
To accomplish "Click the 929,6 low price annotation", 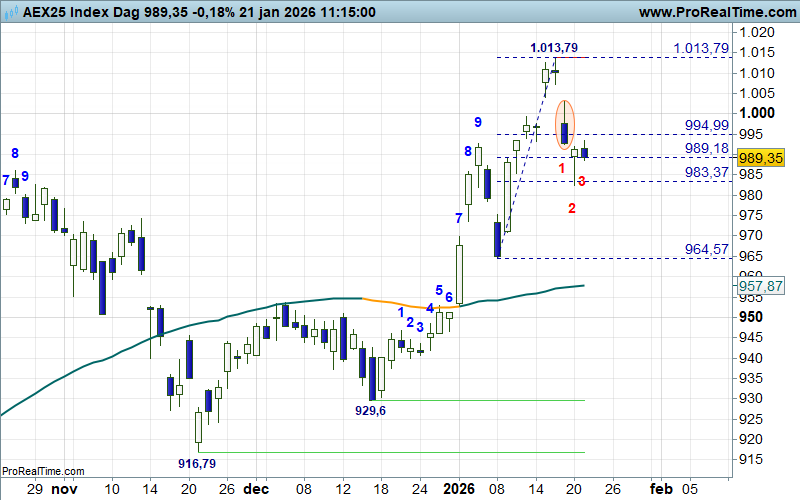I will [370, 411].
